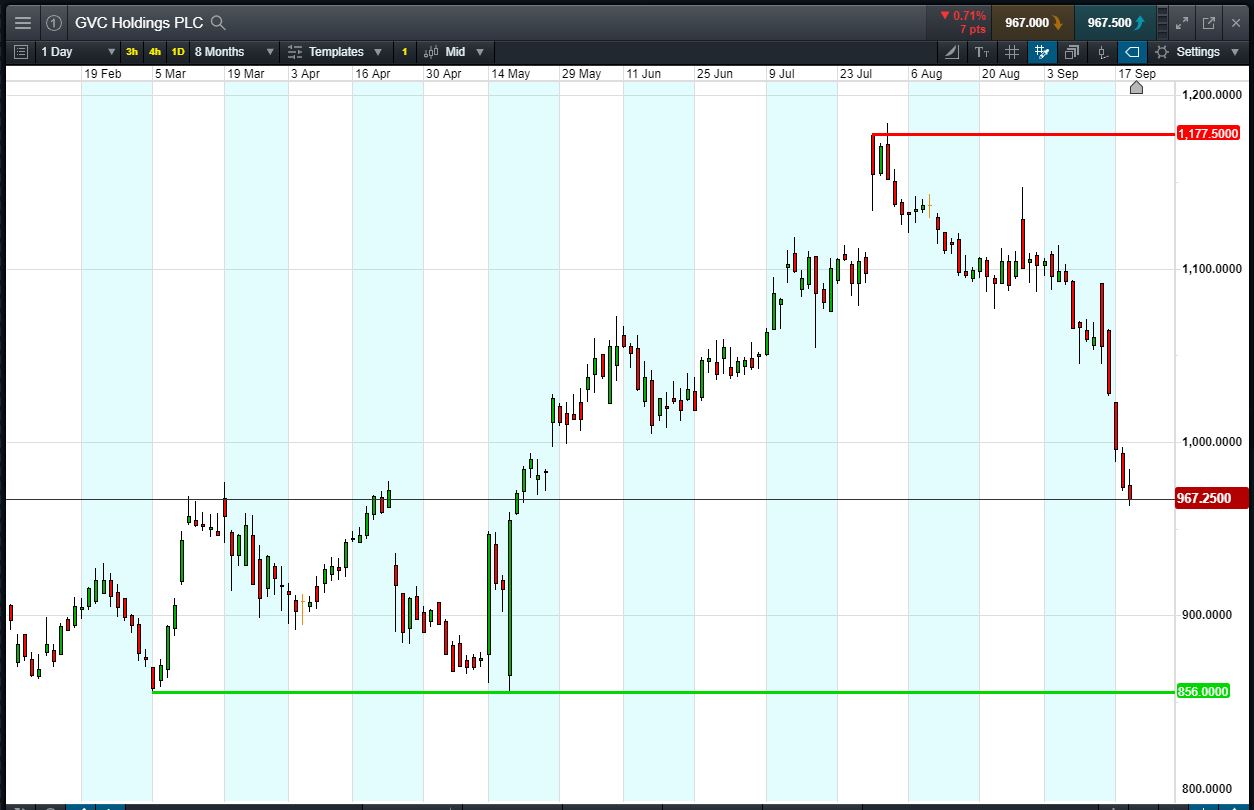
Task: Click the red 0.71% change indicator
Action: tap(962, 16)
